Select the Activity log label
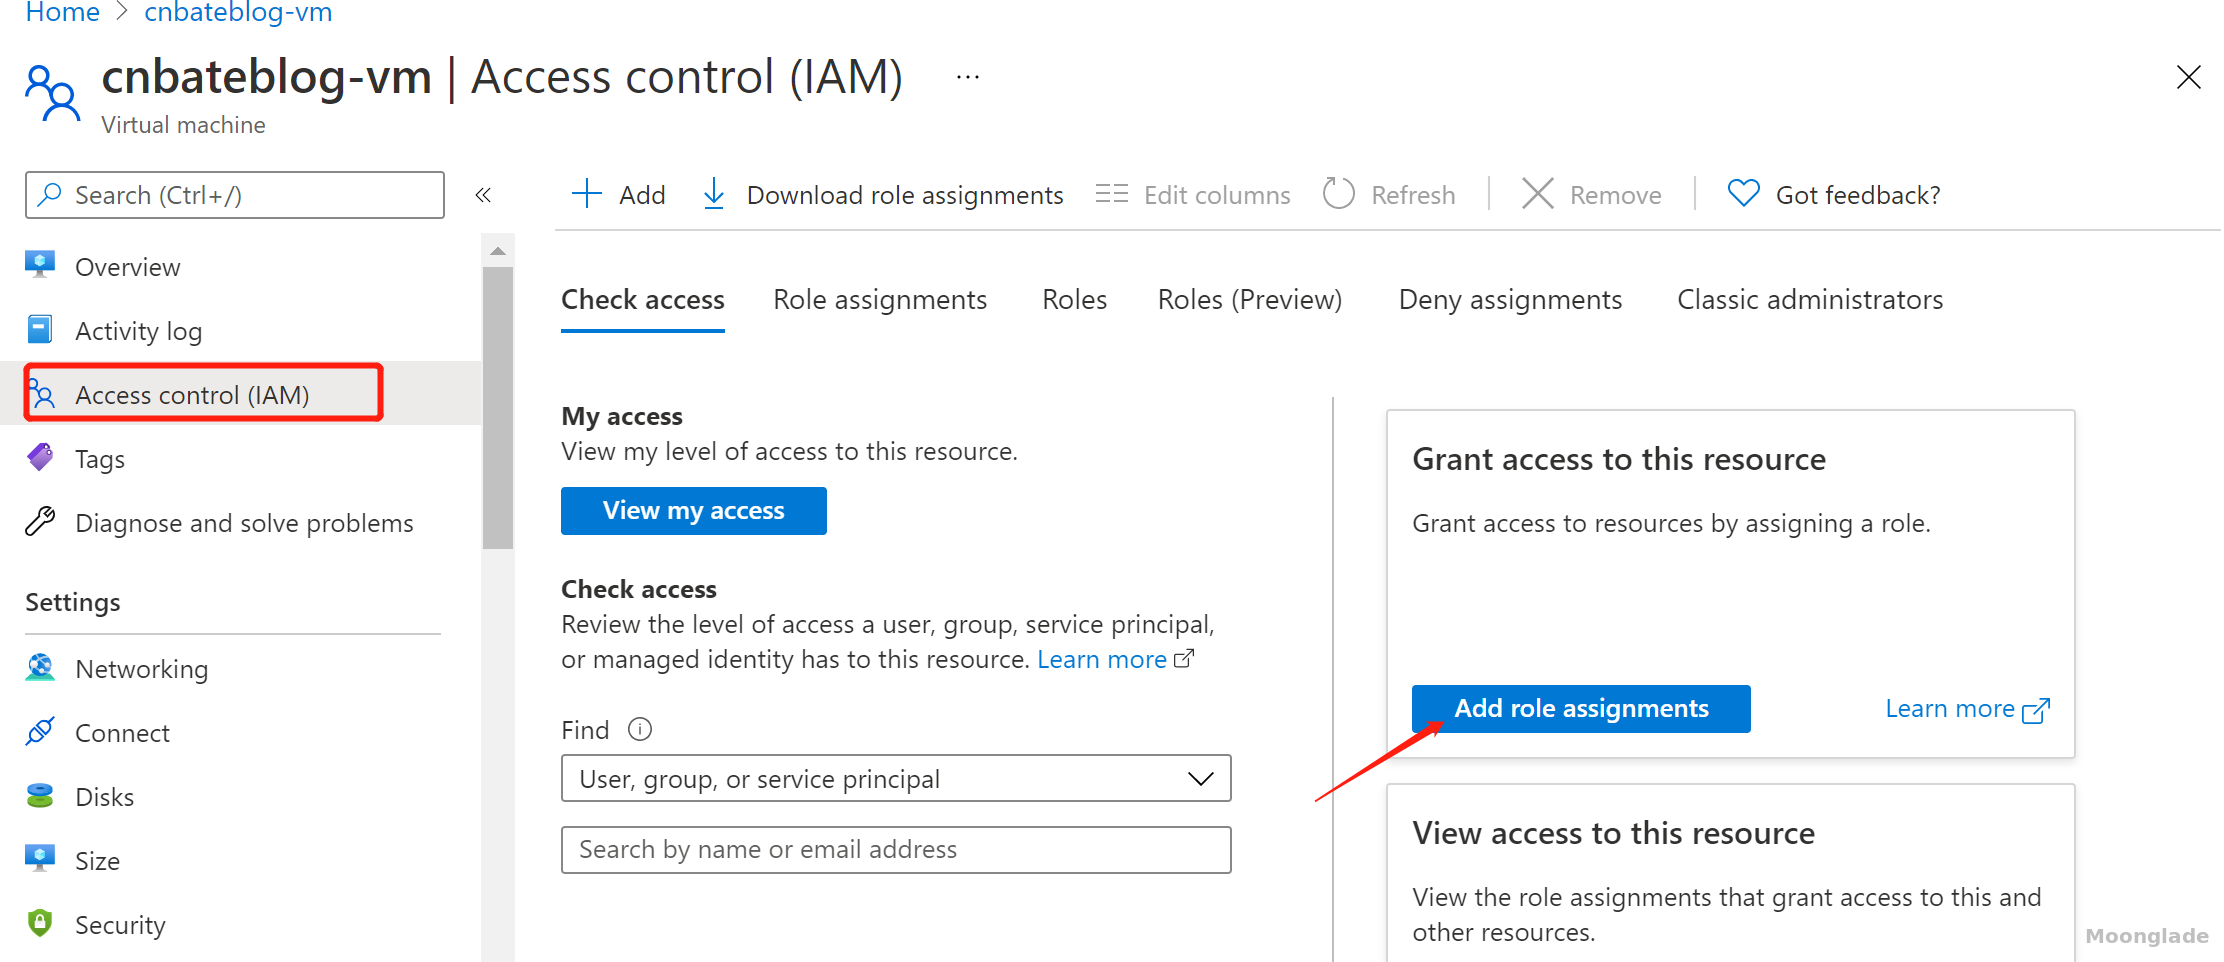This screenshot has width=2224, height=962. point(138,331)
